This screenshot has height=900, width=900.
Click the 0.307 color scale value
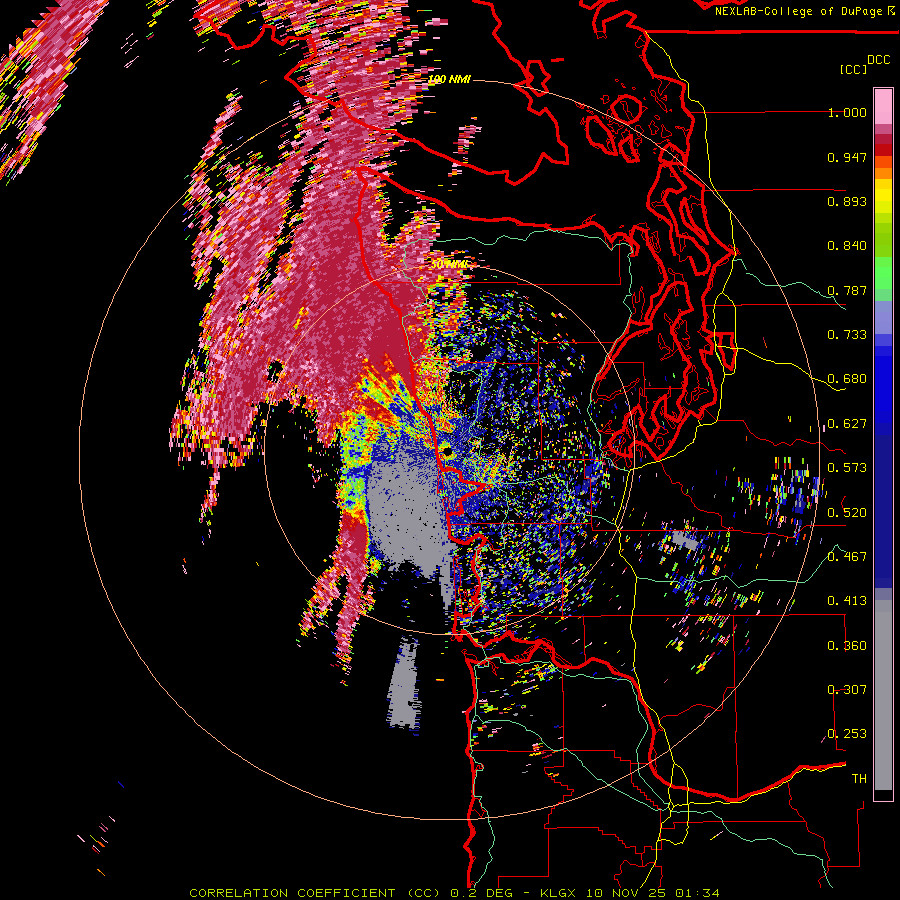point(847,689)
